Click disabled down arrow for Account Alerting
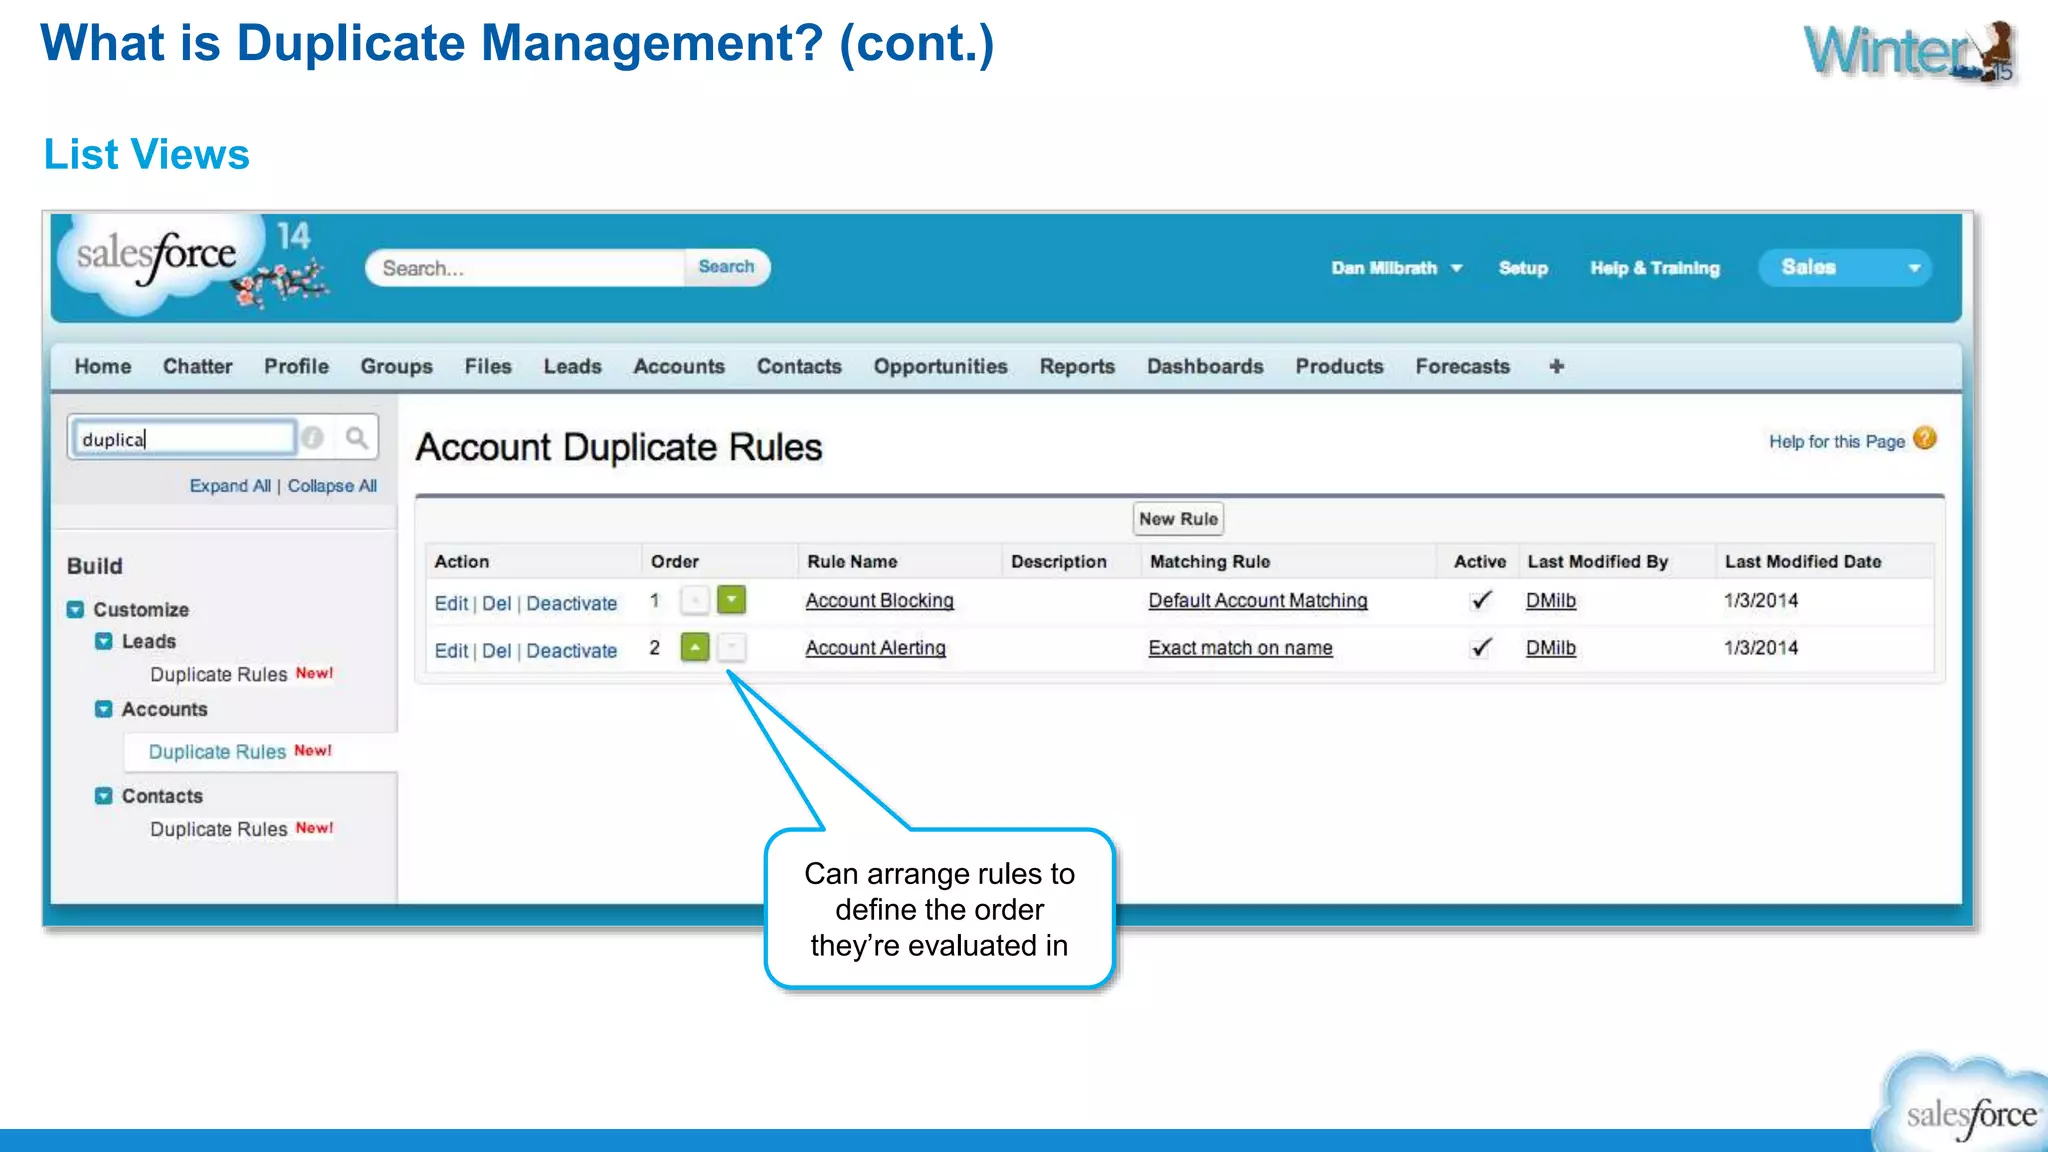This screenshot has height=1152, width=2048. click(x=732, y=647)
